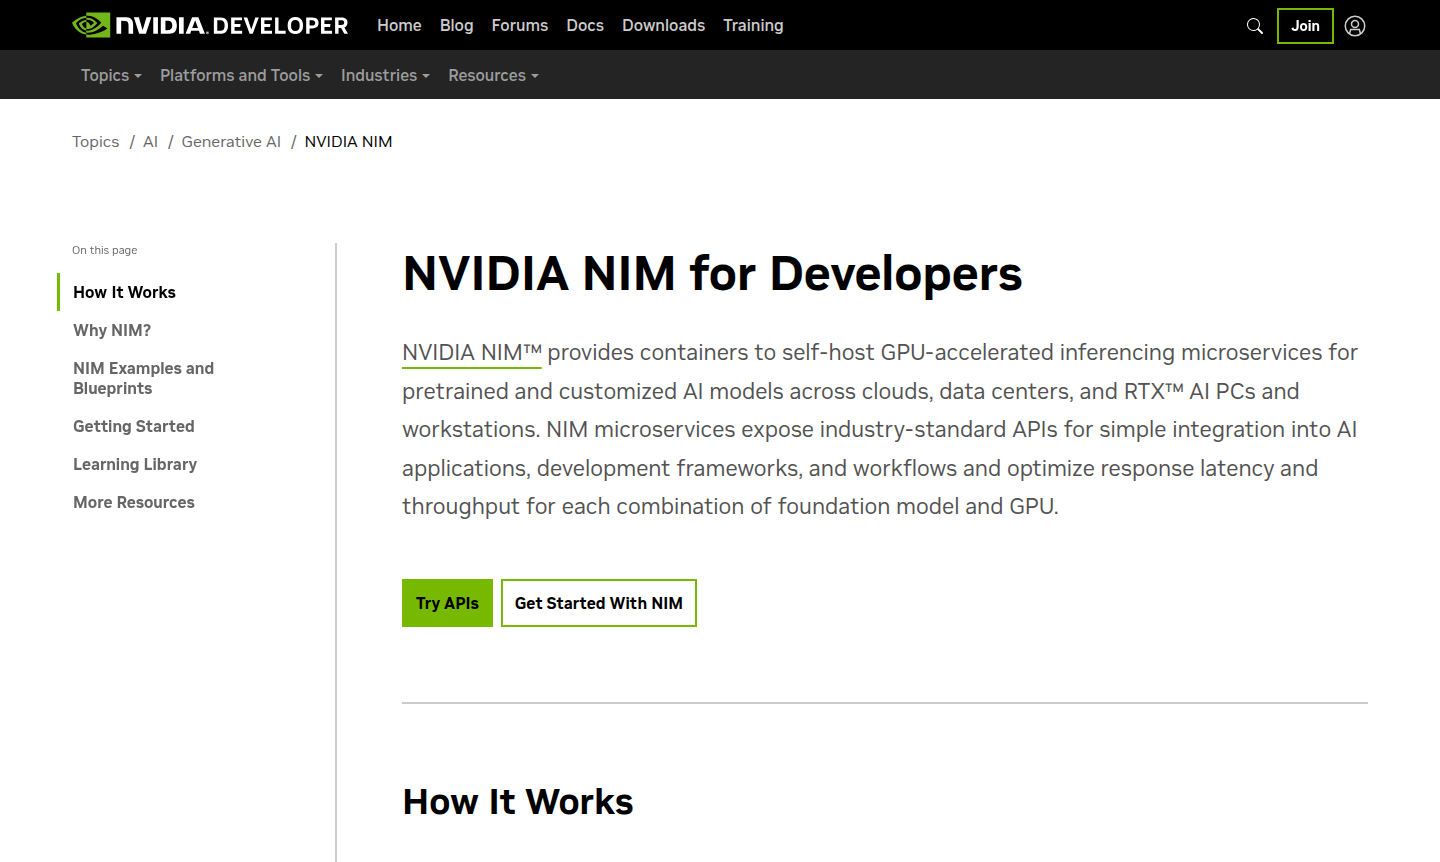
Task: Open Docs from the top navigation
Action: (585, 25)
